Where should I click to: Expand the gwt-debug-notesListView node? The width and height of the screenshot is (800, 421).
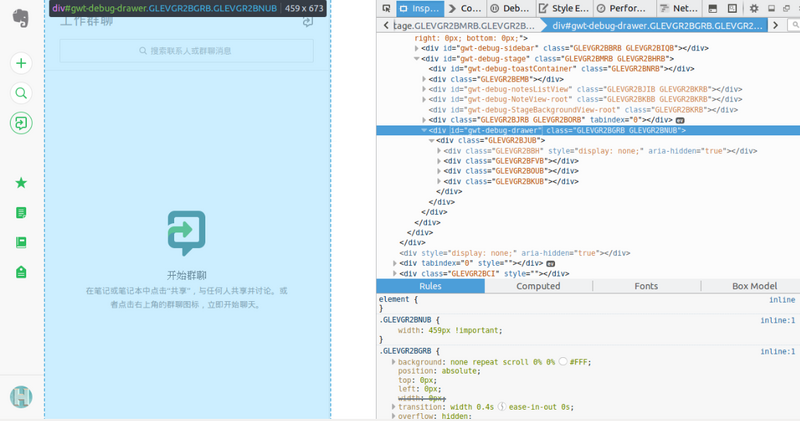[424, 89]
